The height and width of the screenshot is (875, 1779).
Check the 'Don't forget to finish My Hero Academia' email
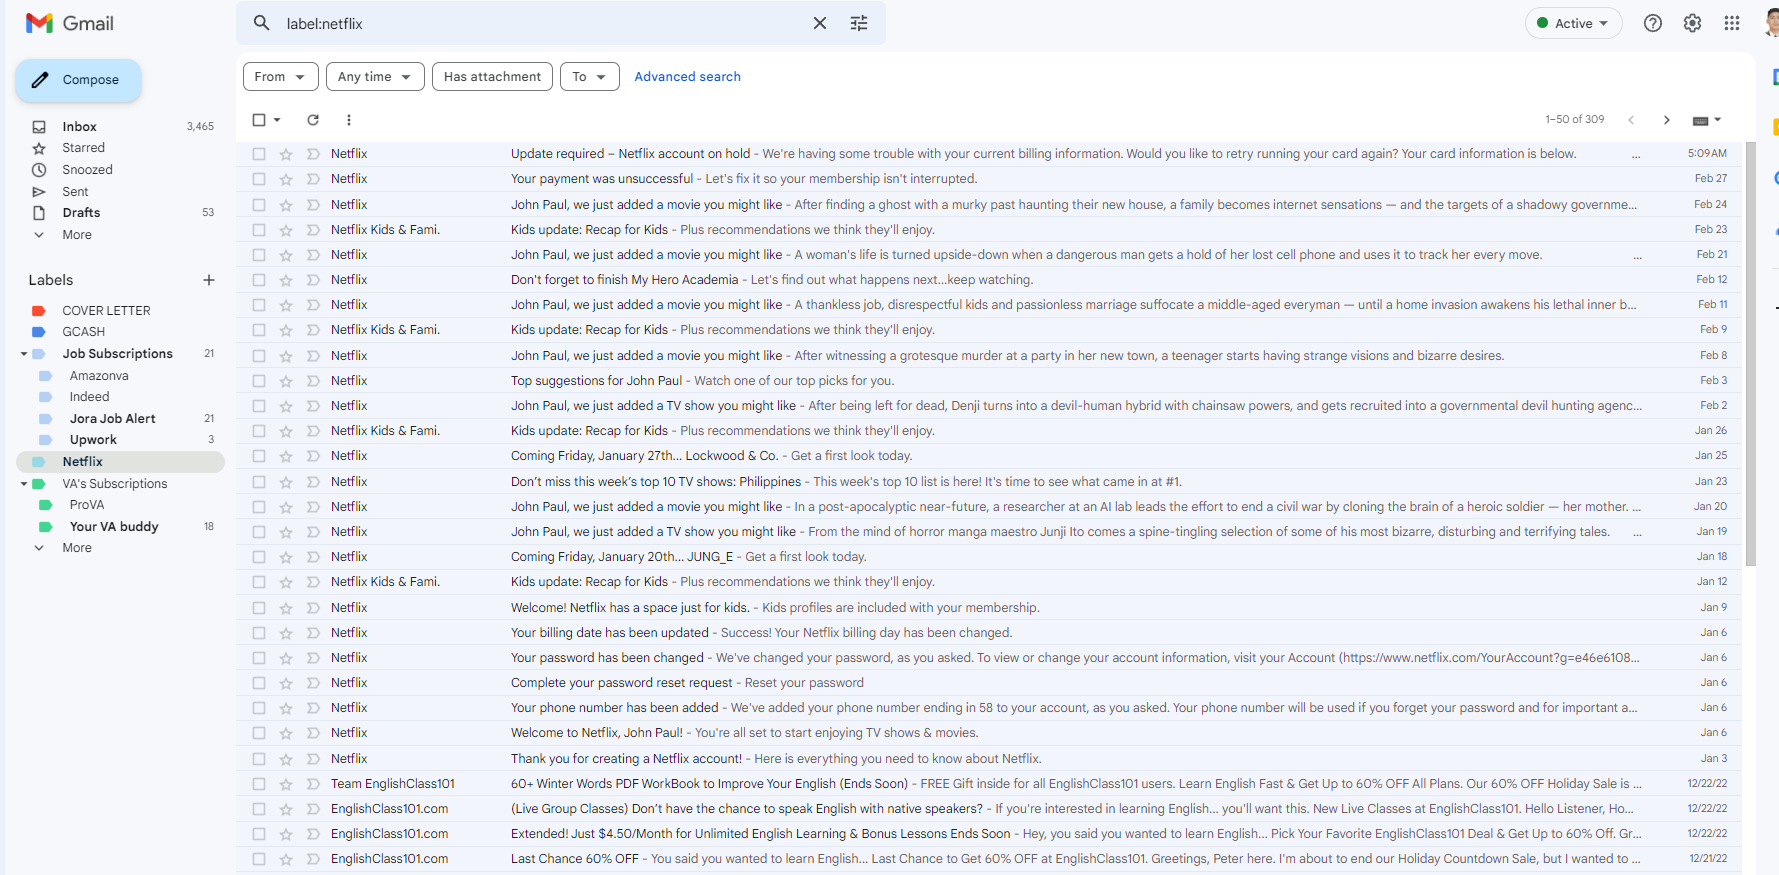point(259,280)
